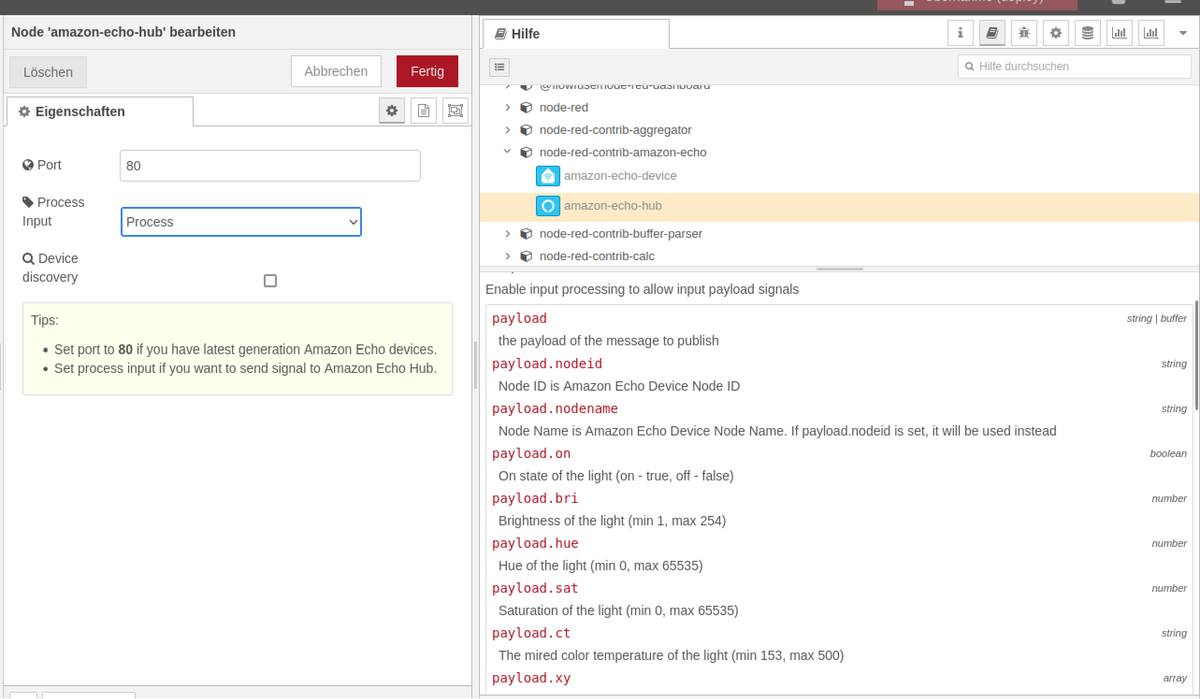
Task: Open the Process Input dropdown
Action: [x=241, y=222]
